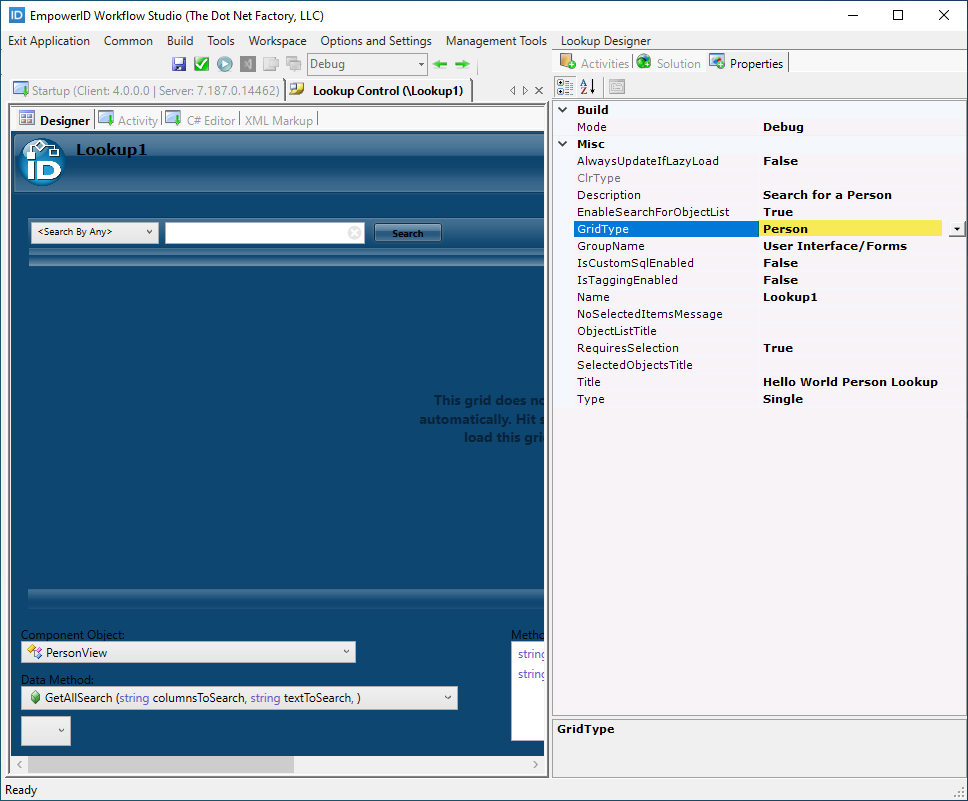Image resolution: width=968 pixels, height=801 pixels.
Task: Collapse the Build property category
Action: tap(563, 110)
